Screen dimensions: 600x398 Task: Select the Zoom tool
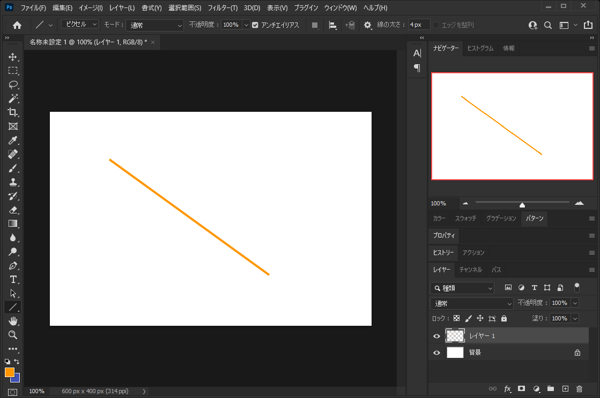tap(13, 335)
